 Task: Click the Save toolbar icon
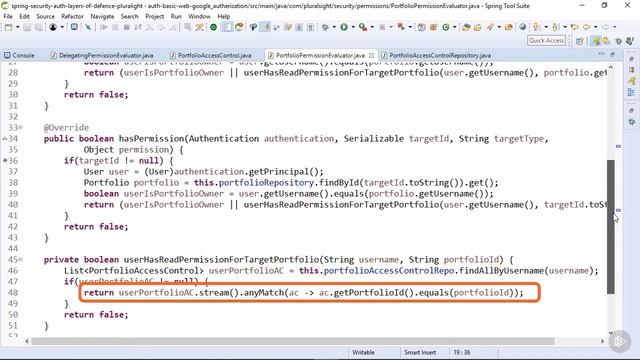[x=27, y=27]
